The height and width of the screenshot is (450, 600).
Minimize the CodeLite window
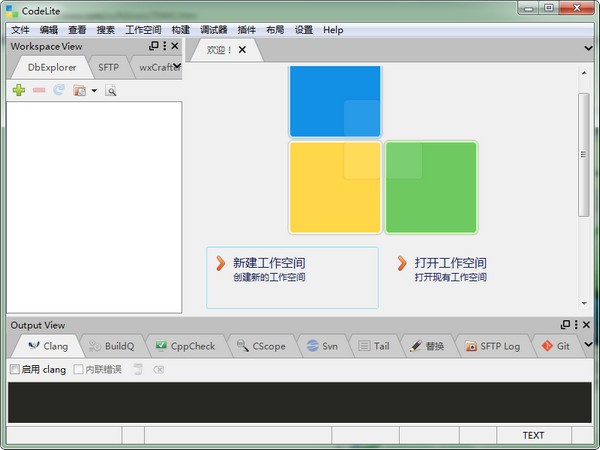click(x=529, y=8)
